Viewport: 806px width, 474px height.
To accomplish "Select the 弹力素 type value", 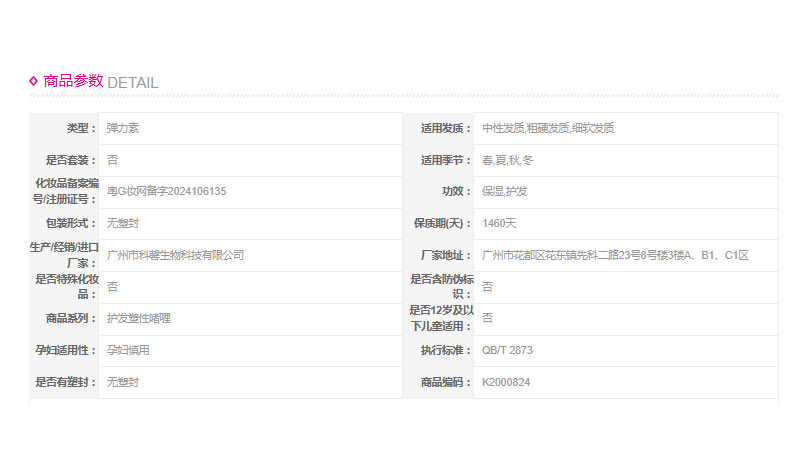I will pos(122,128).
